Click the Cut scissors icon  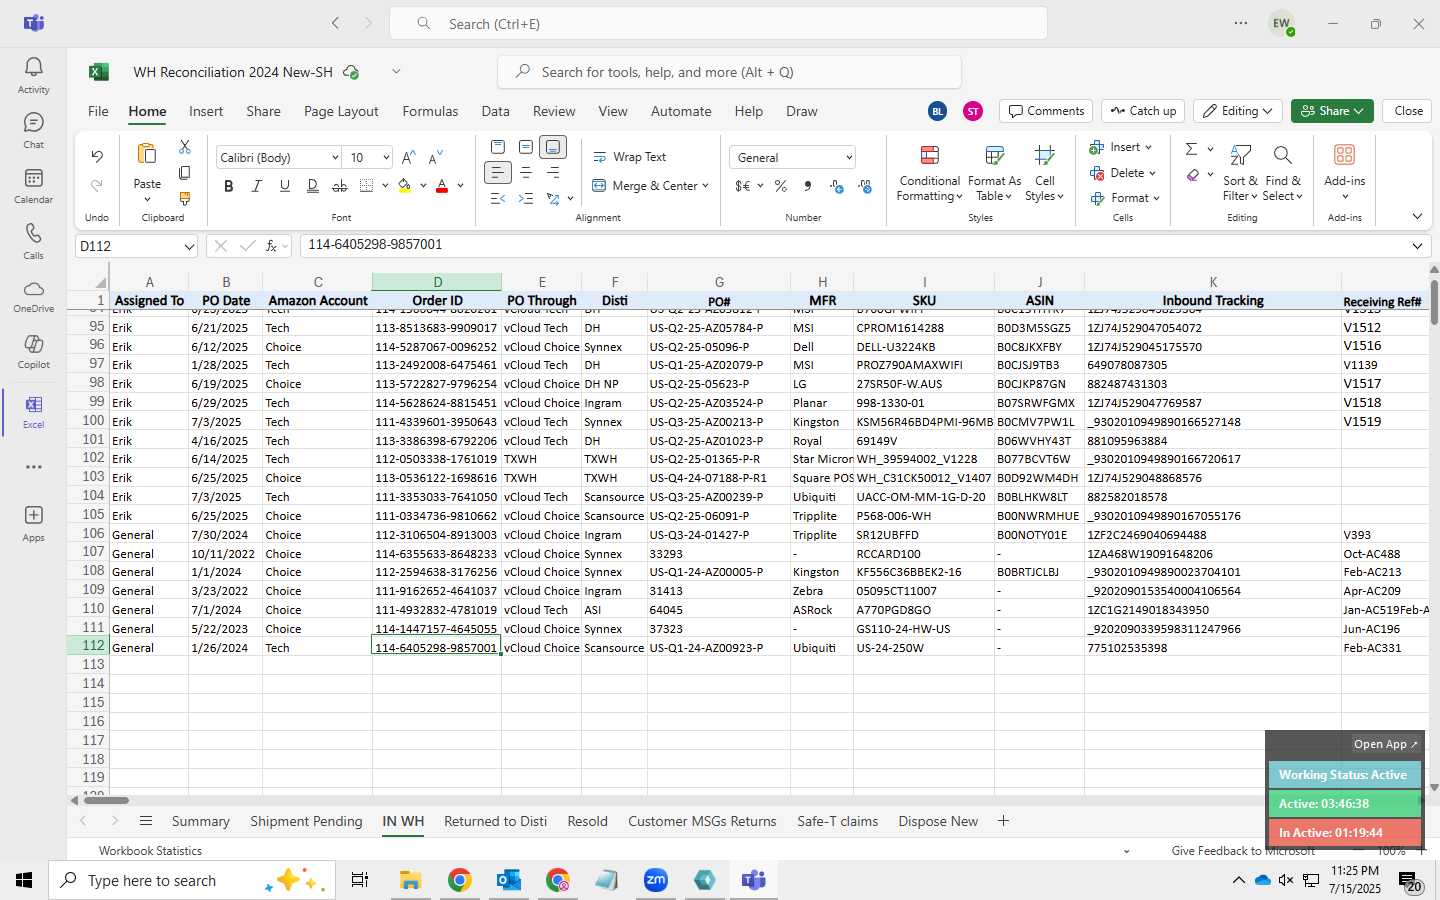(184, 147)
